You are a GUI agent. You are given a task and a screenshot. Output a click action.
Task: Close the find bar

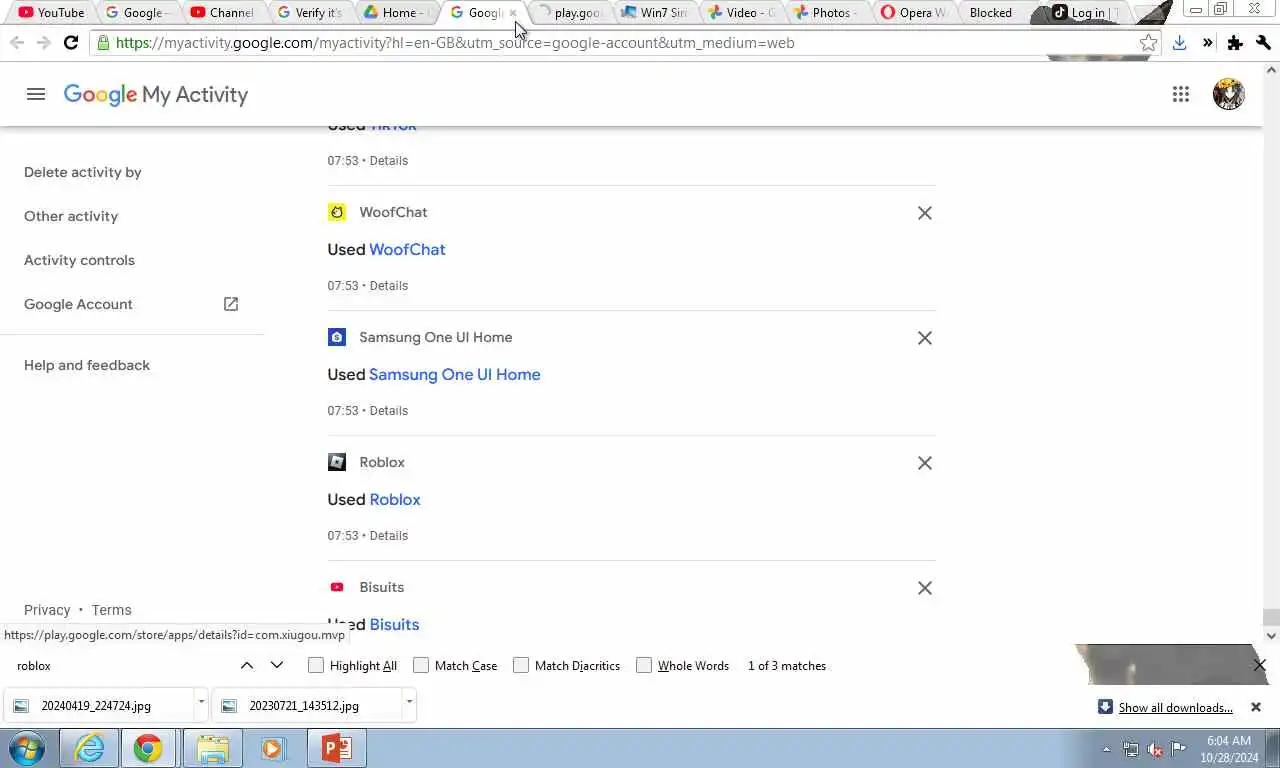pos(1260,665)
